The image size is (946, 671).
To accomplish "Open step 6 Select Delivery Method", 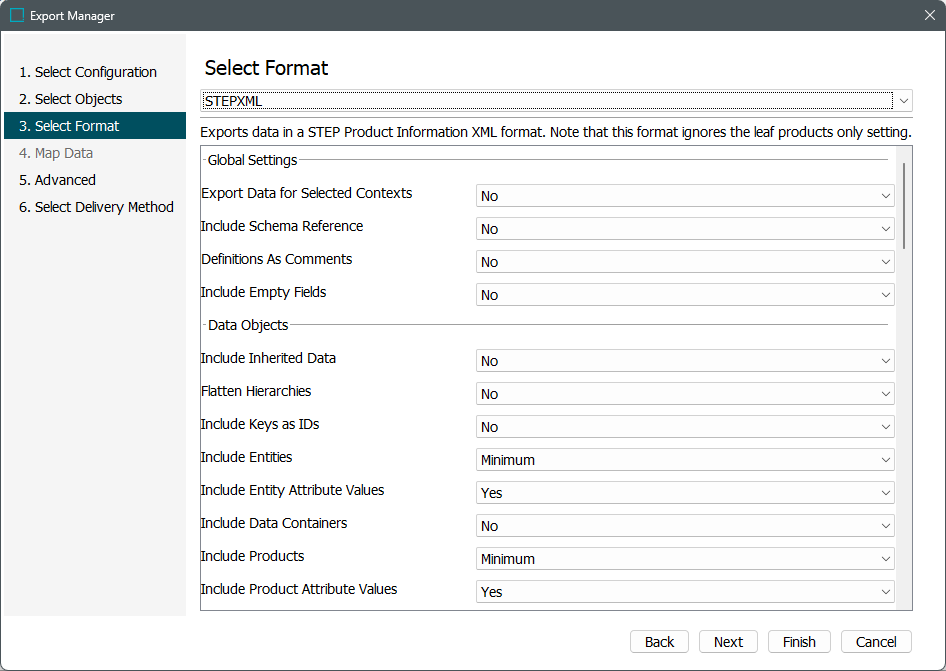I will click(x=104, y=207).
